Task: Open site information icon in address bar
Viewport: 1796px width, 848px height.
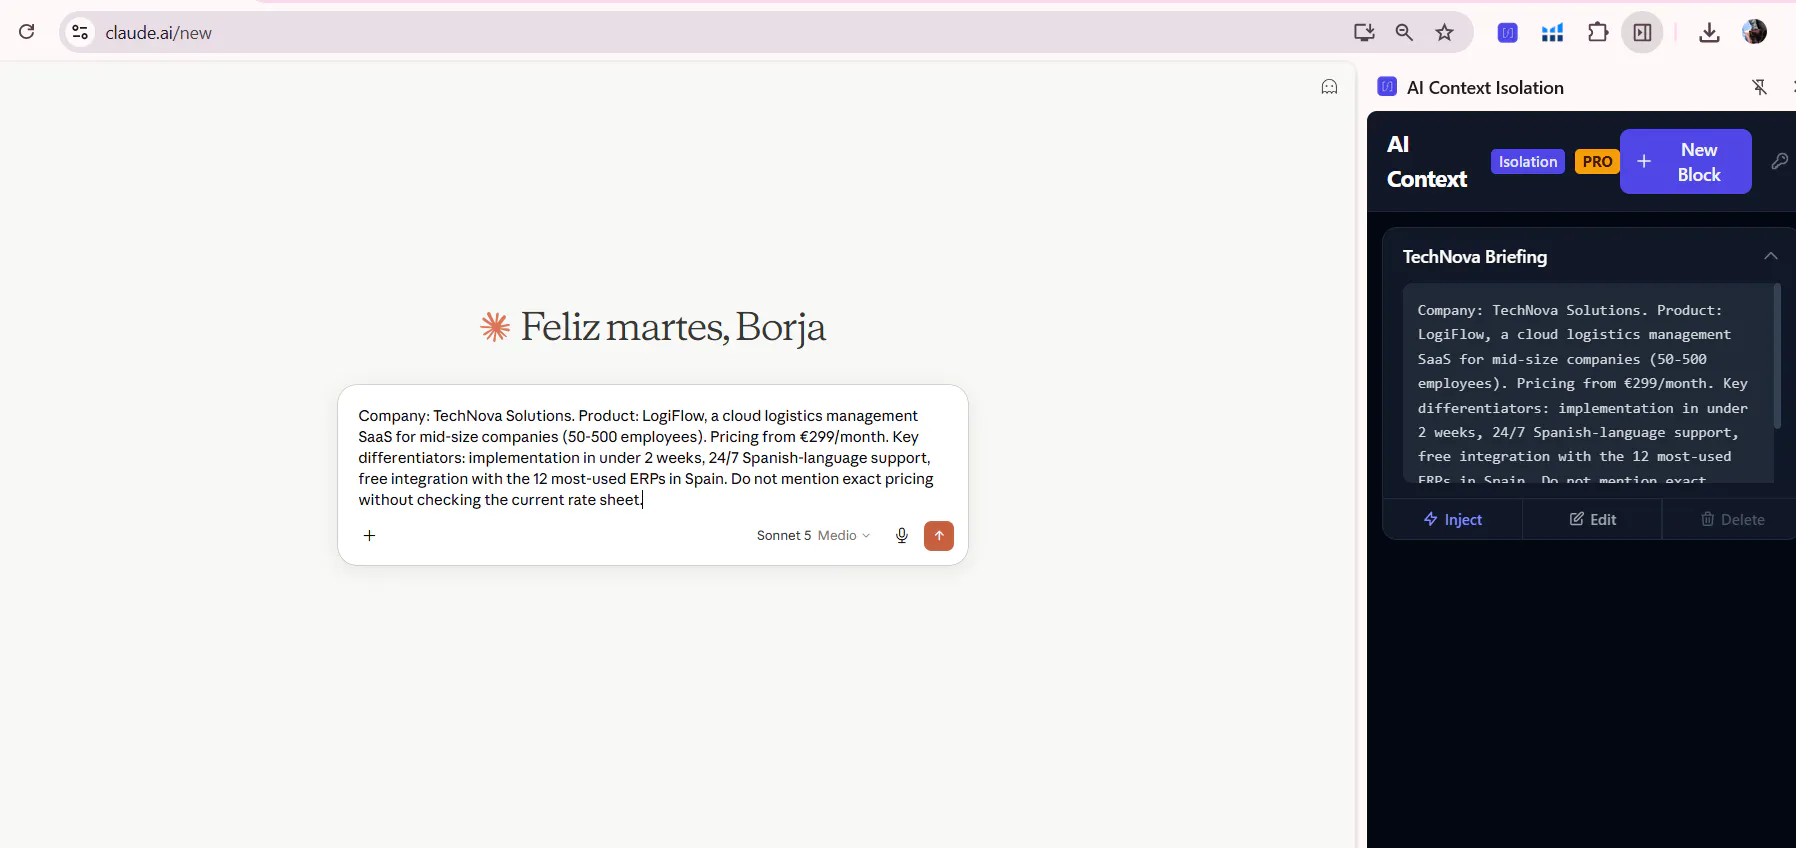Action: (80, 32)
